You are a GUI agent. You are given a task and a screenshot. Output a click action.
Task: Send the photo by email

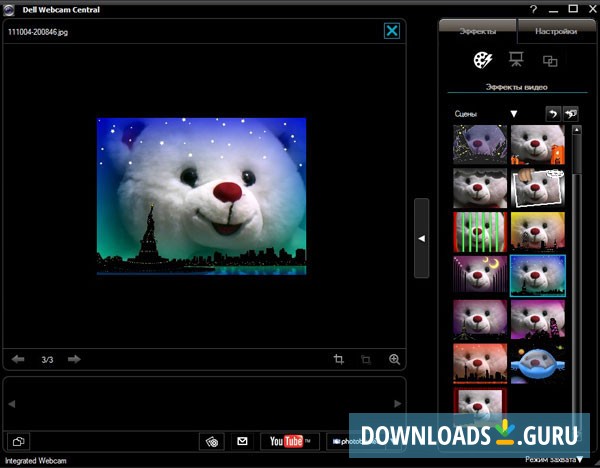(x=242, y=442)
